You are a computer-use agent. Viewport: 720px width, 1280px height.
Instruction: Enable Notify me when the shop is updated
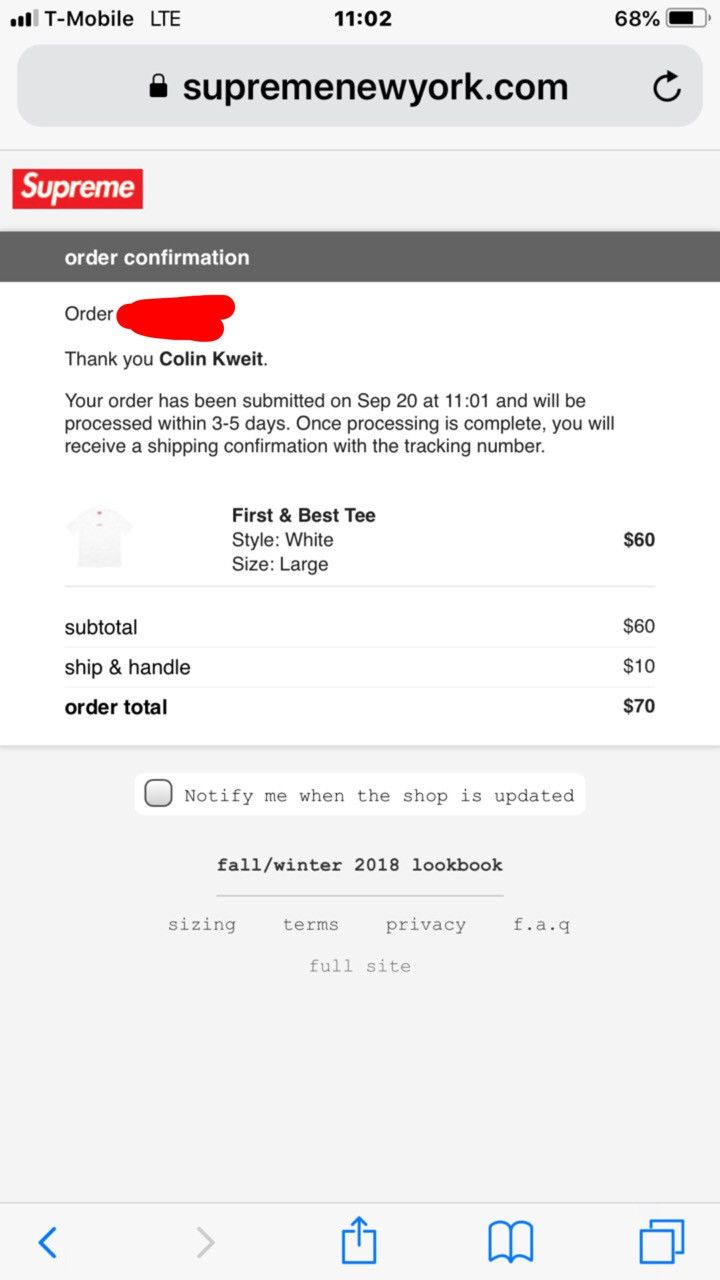pos(157,793)
